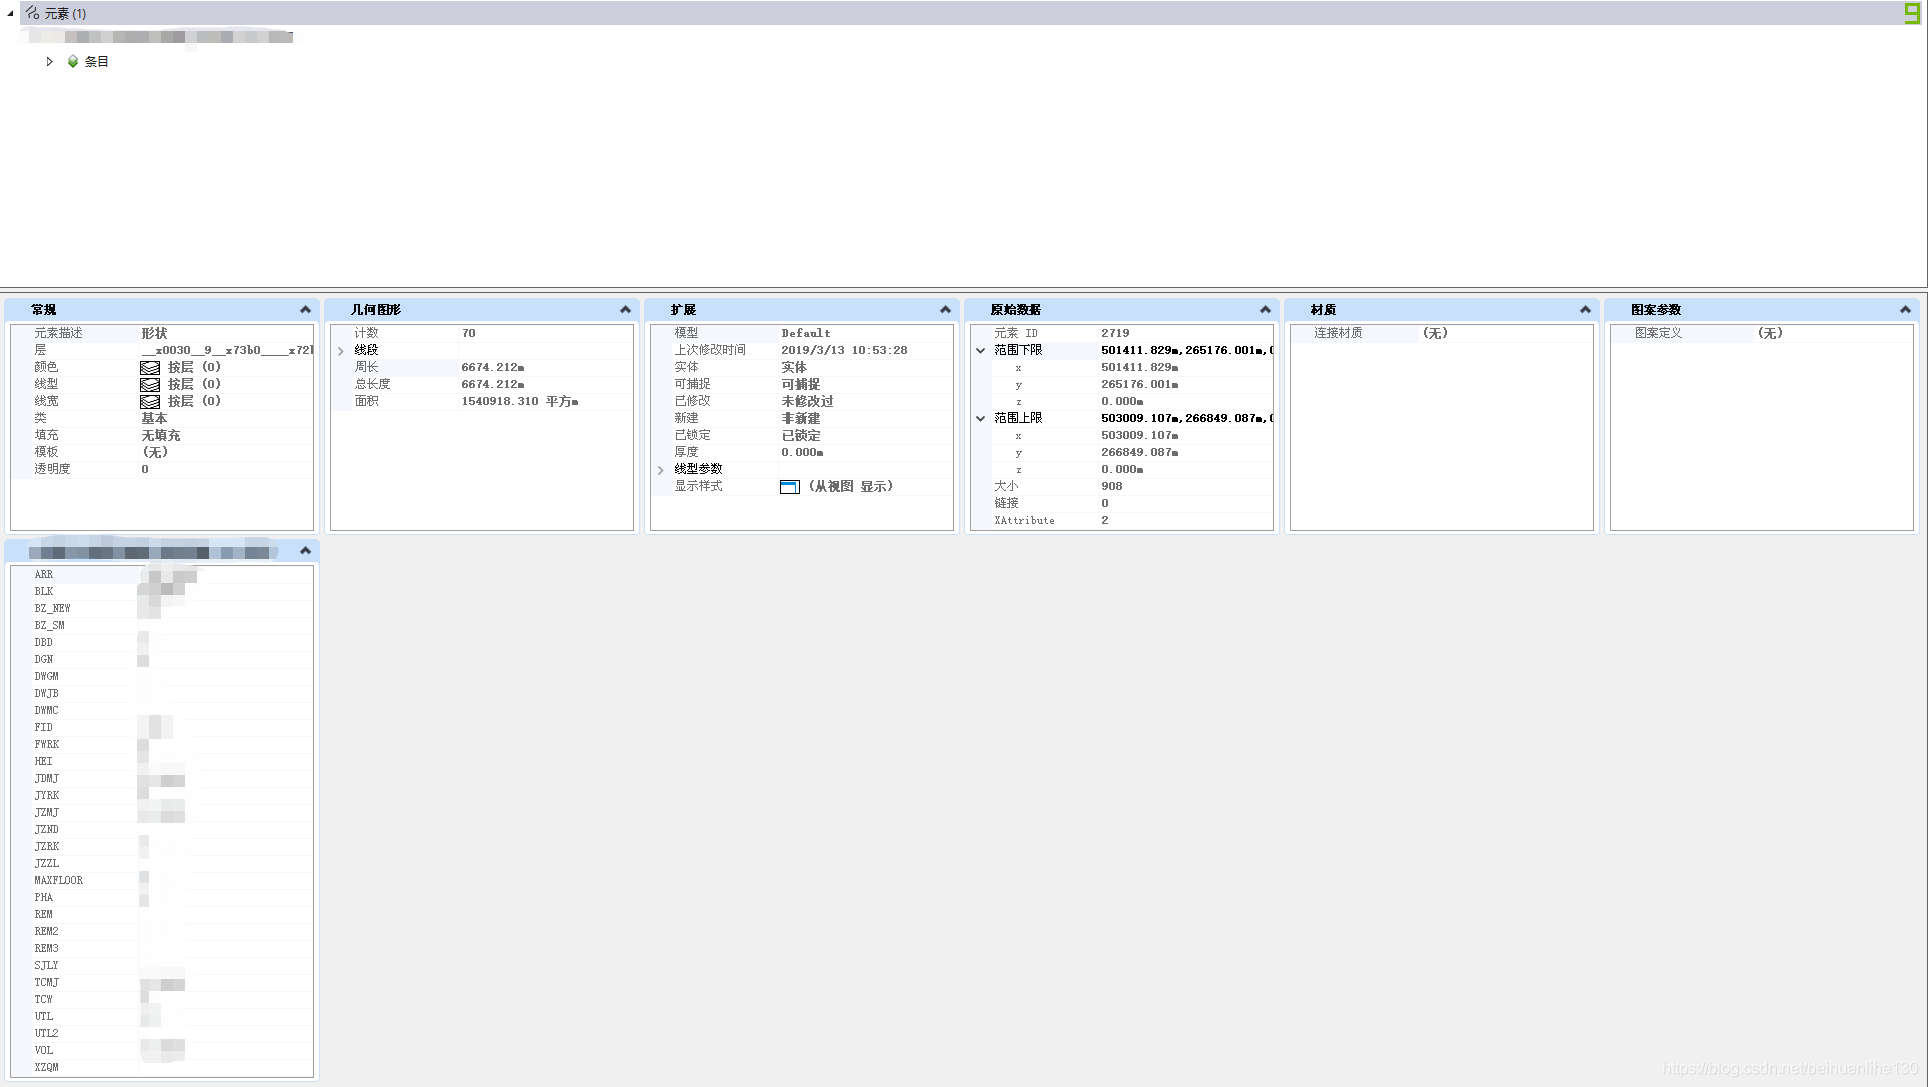Image resolution: width=1928 pixels, height=1087 pixels.
Task: Click the 厚度 value 0.000m
Action: pyautogui.click(x=803, y=452)
